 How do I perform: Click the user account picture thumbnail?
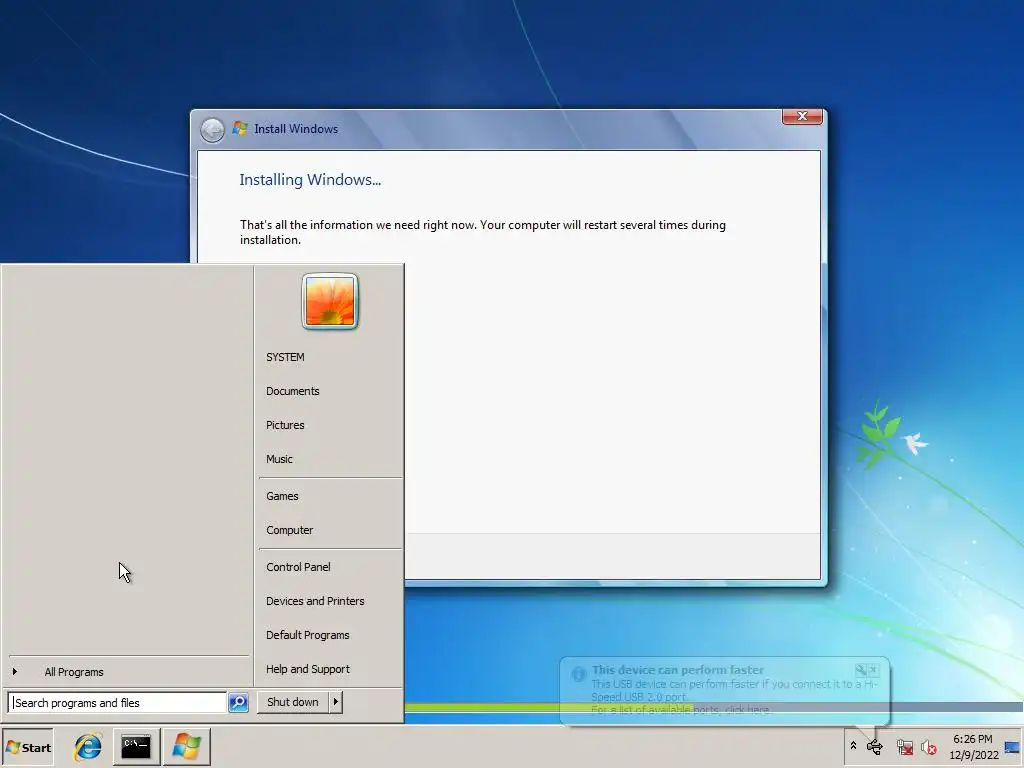click(330, 301)
